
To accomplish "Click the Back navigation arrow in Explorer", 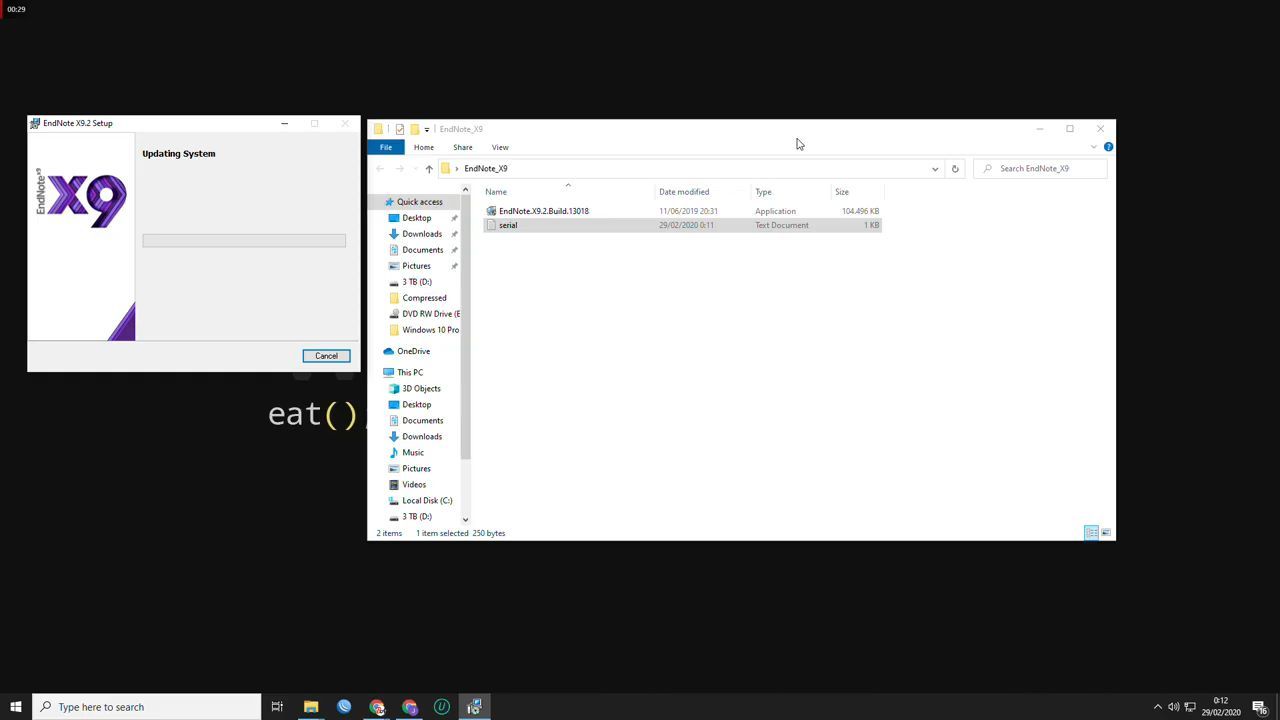I will [x=380, y=168].
